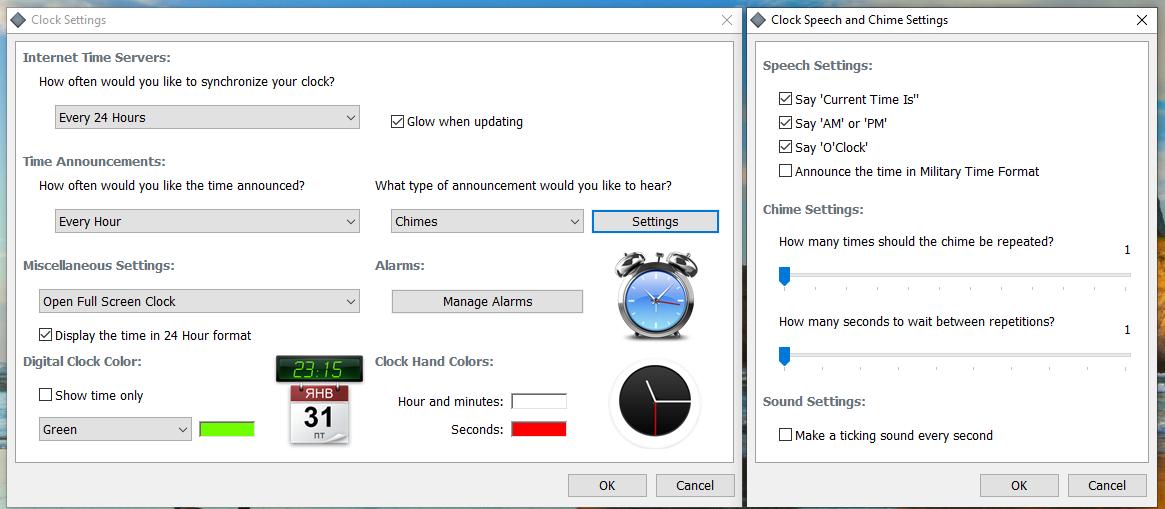The image size is (1165, 509).
Task: Enable Show time only checkbox
Action: [x=46, y=395]
